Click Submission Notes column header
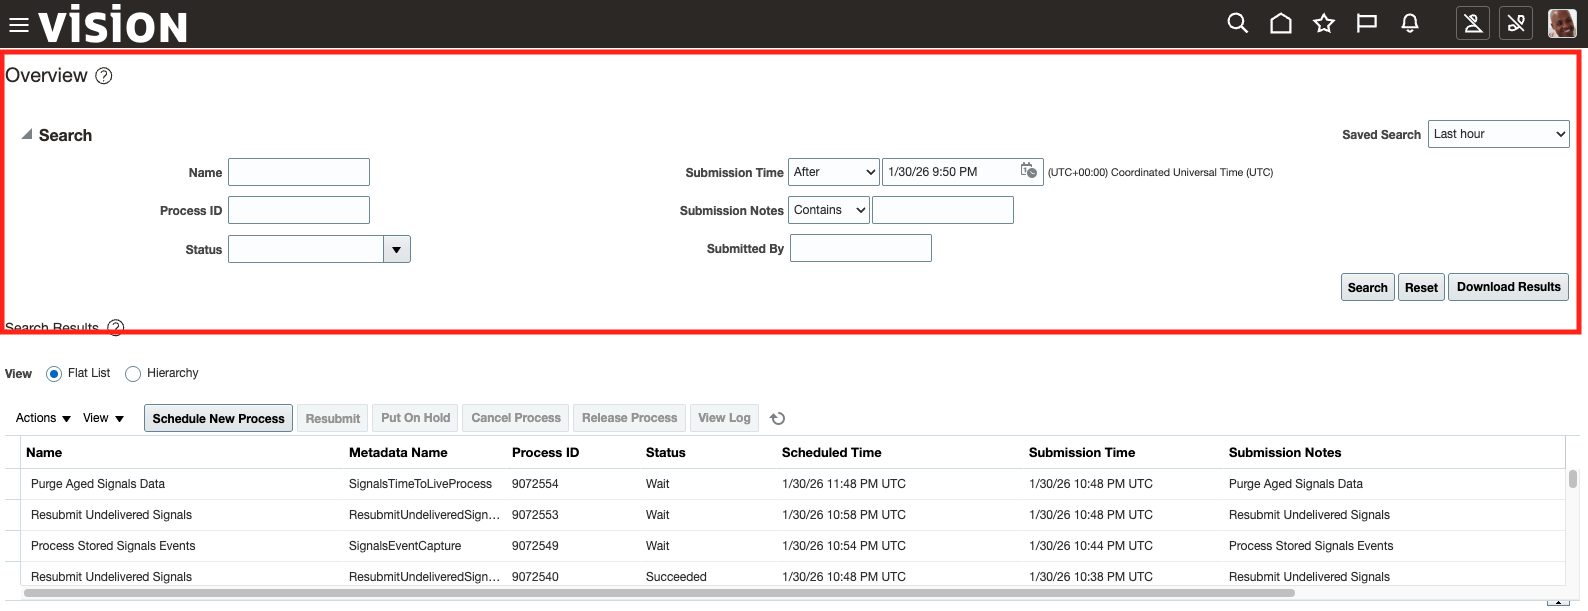The height and width of the screenshot is (611, 1588). (x=1285, y=453)
